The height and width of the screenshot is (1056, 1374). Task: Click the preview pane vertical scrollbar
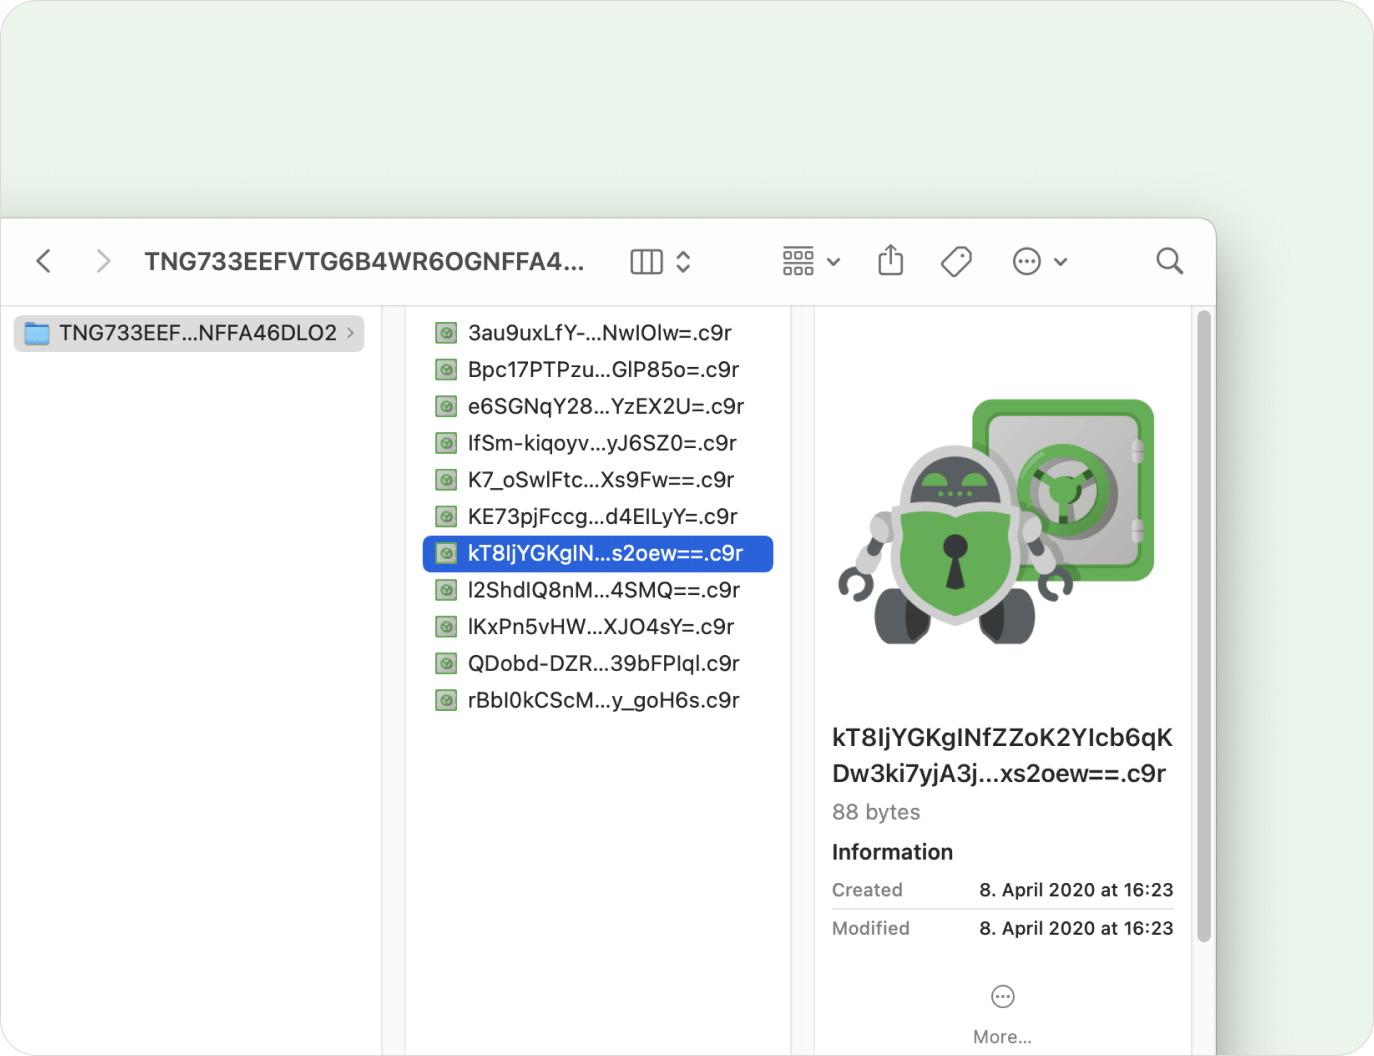1204,626
